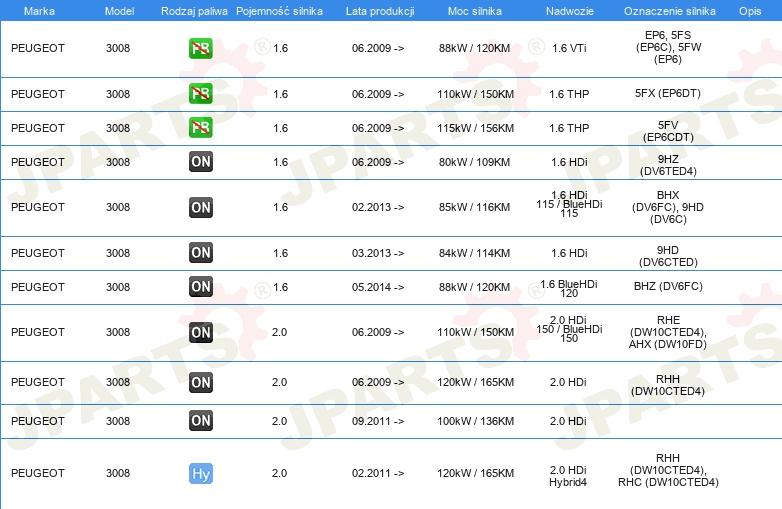Select the 80kW / 109KM power cell
Screen dimensions: 782x509
pyautogui.click(x=474, y=162)
